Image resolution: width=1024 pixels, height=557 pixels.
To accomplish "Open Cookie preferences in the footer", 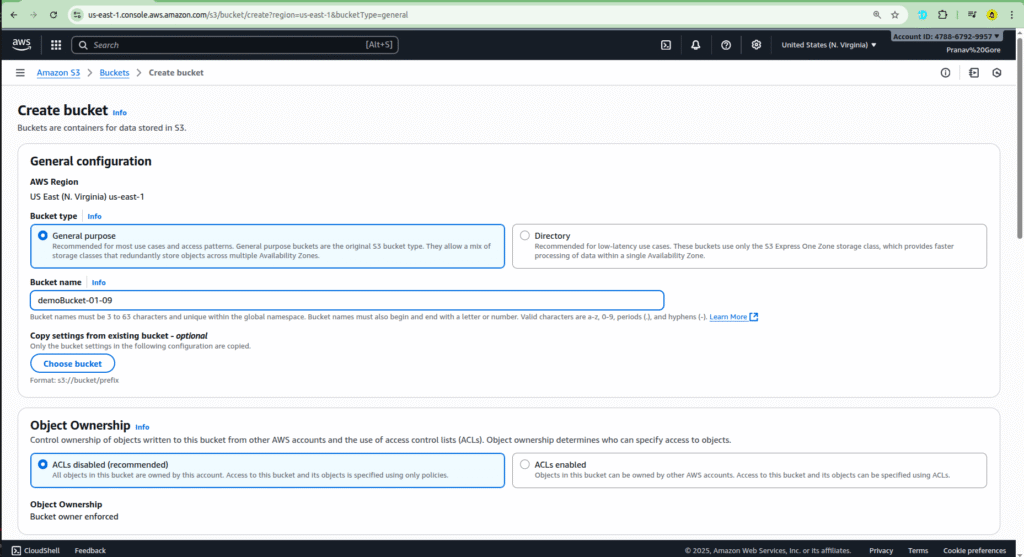I will coord(974,550).
